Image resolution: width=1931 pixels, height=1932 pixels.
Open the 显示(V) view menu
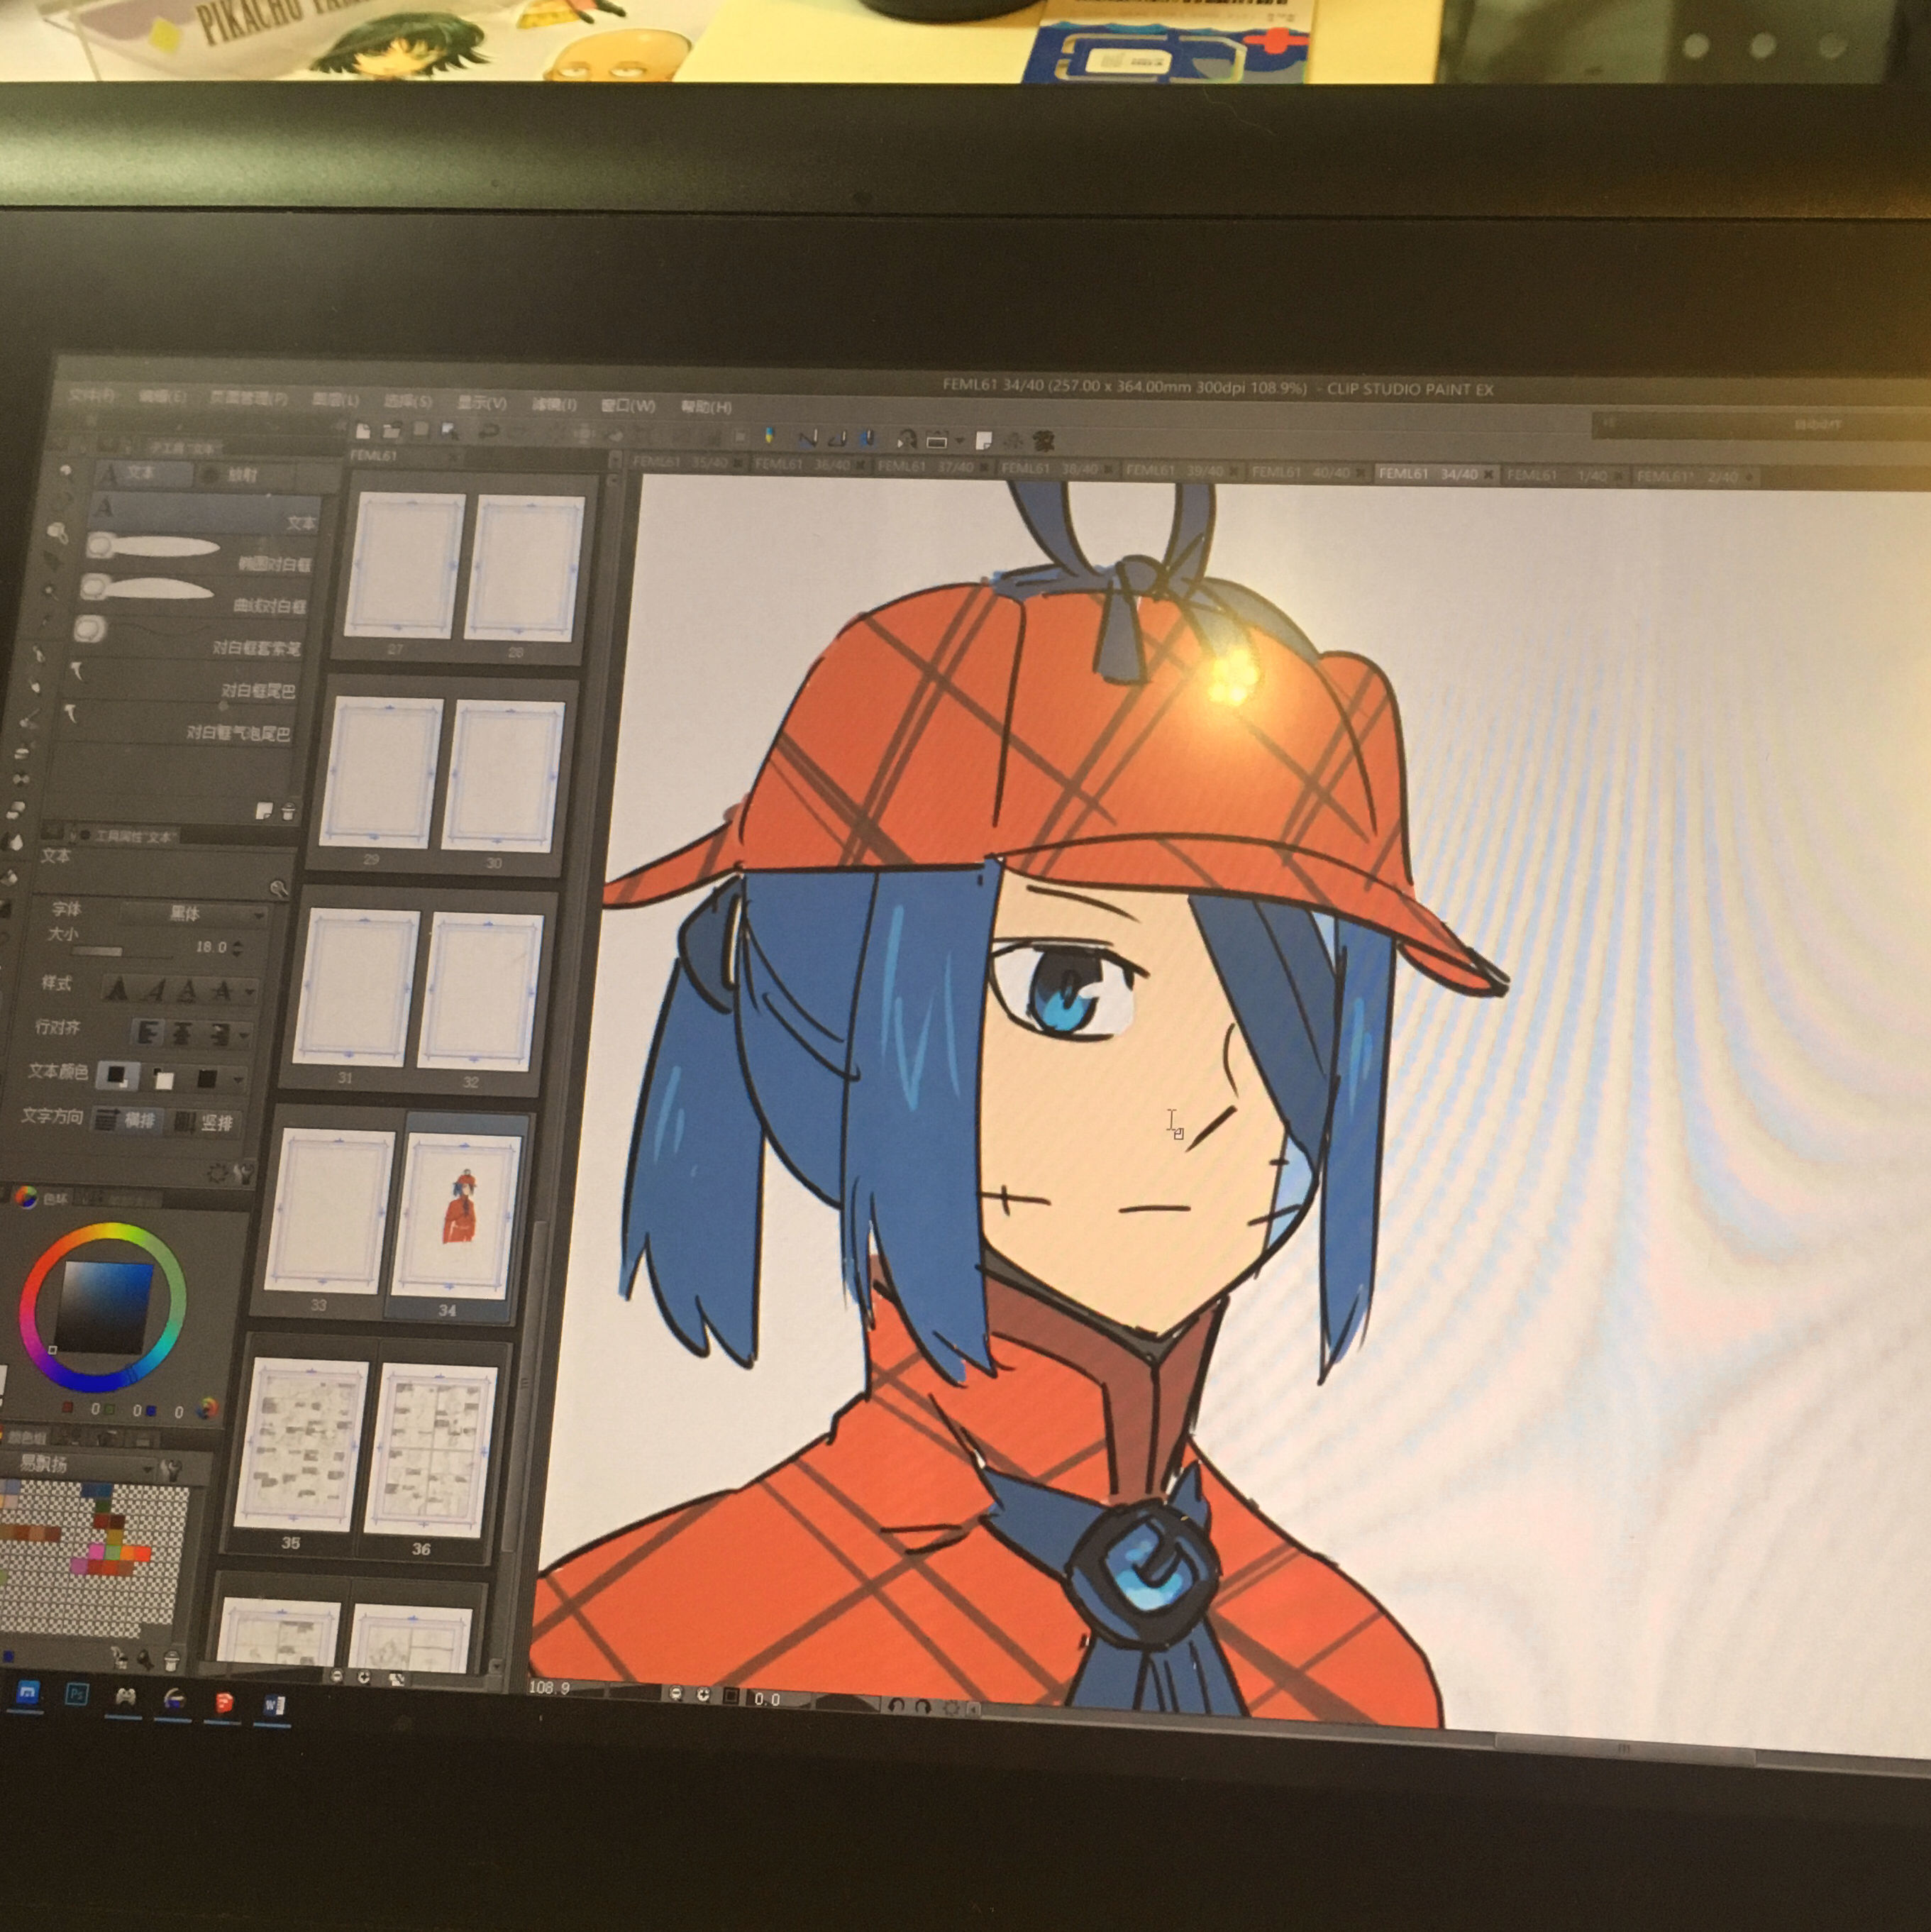(x=481, y=402)
